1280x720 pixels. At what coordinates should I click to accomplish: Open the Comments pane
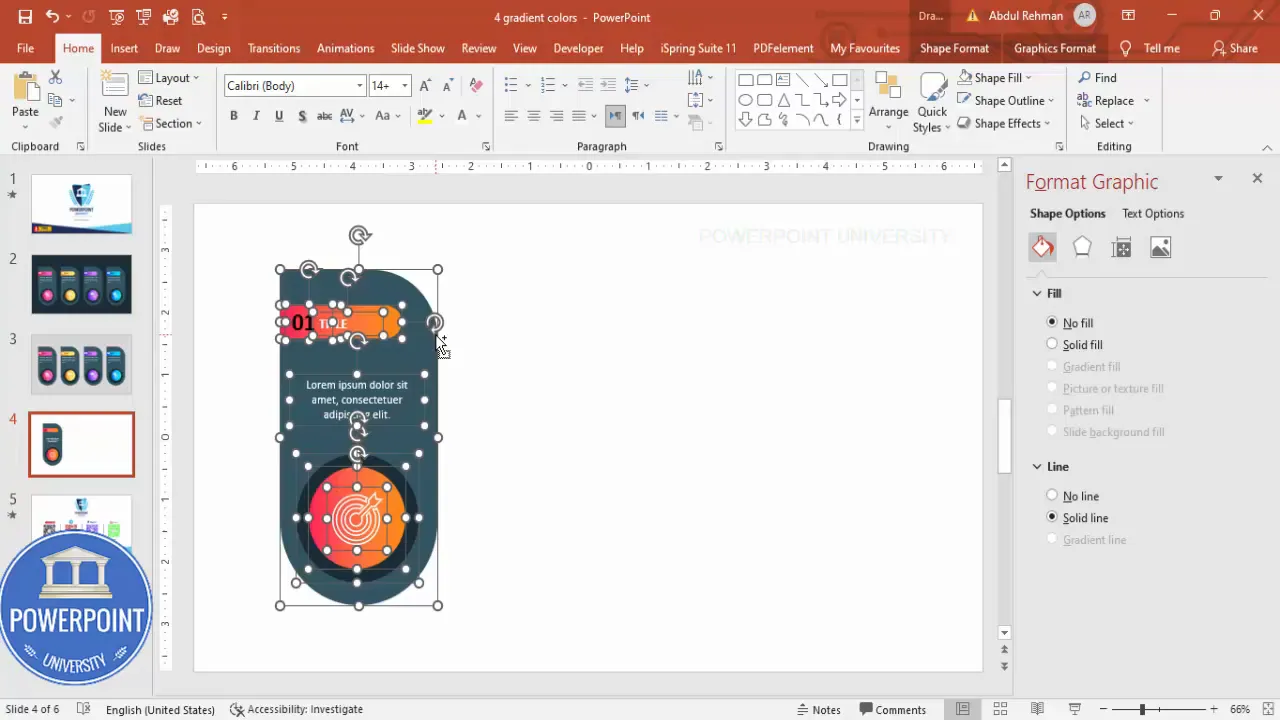coord(892,709)
